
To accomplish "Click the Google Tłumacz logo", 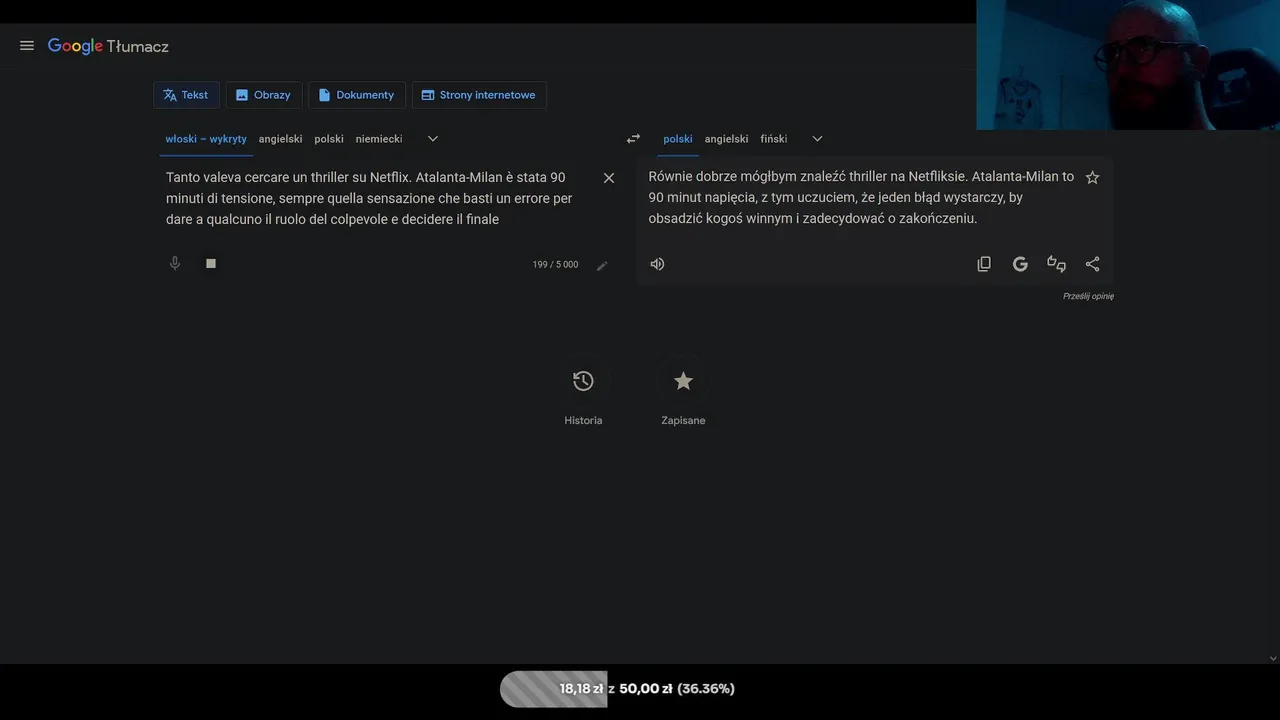I will coord(108,46).
